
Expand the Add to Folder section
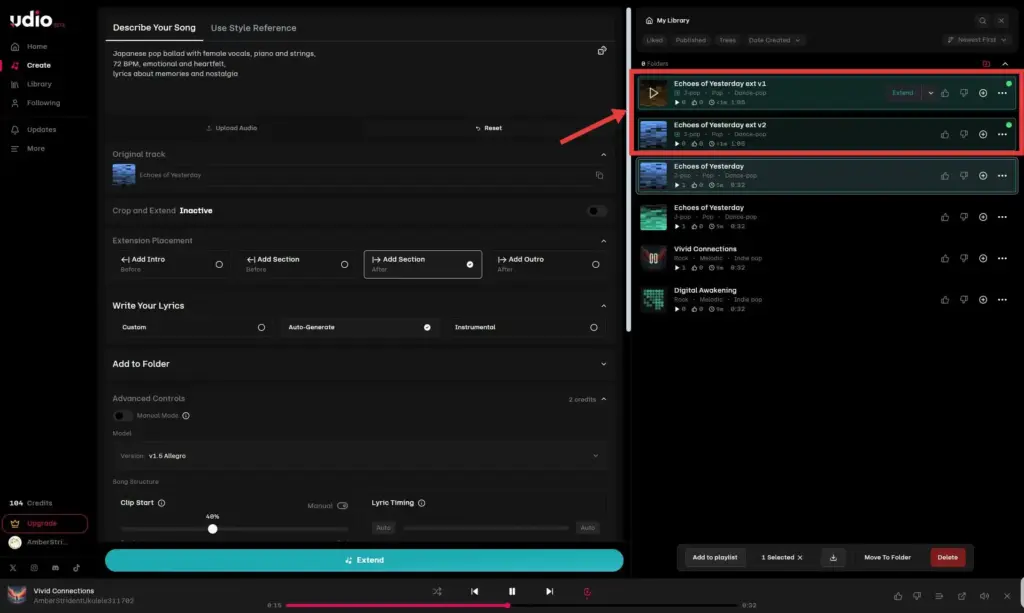(x=603, y=364)
